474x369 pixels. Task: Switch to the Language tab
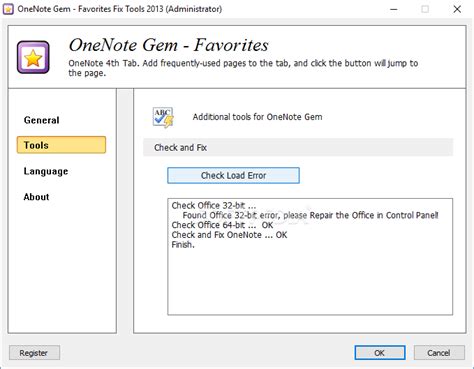point(46,171)
